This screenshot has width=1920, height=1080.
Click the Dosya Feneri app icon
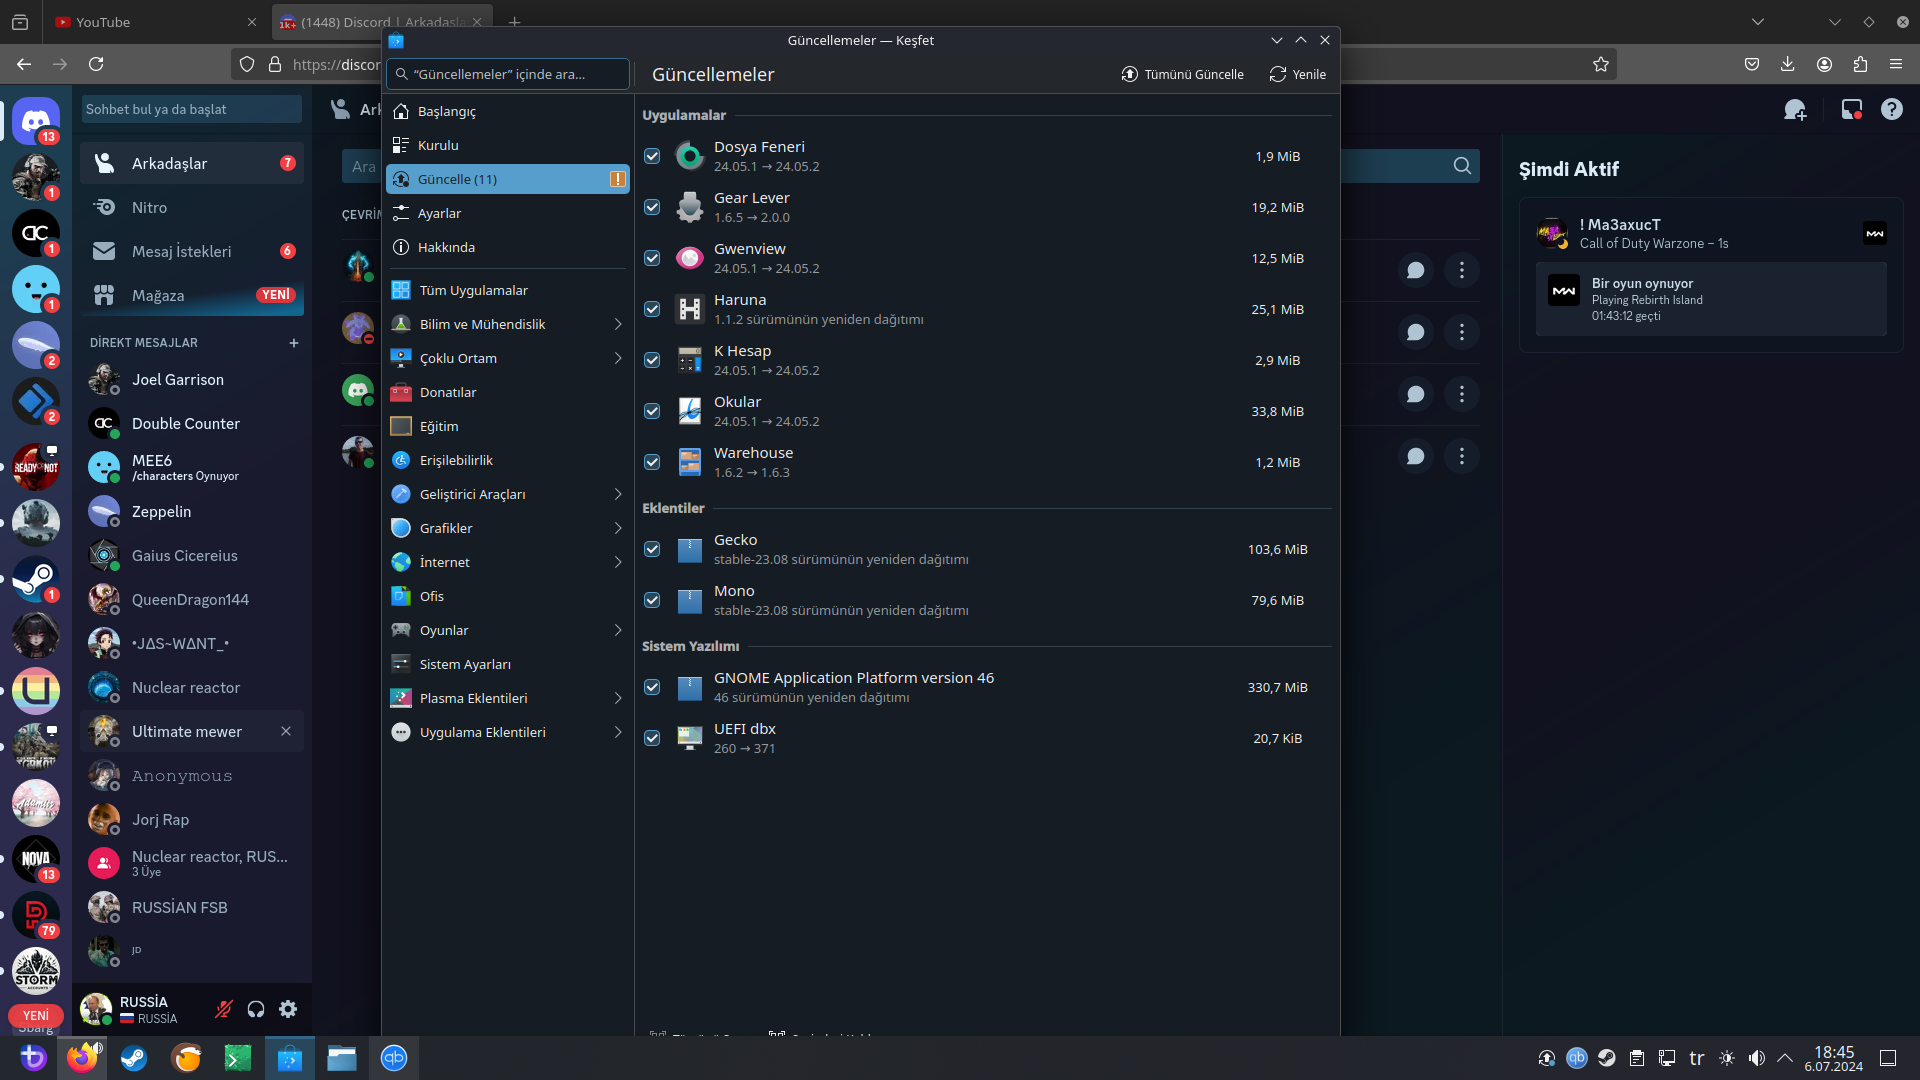[x=689, y=157]
